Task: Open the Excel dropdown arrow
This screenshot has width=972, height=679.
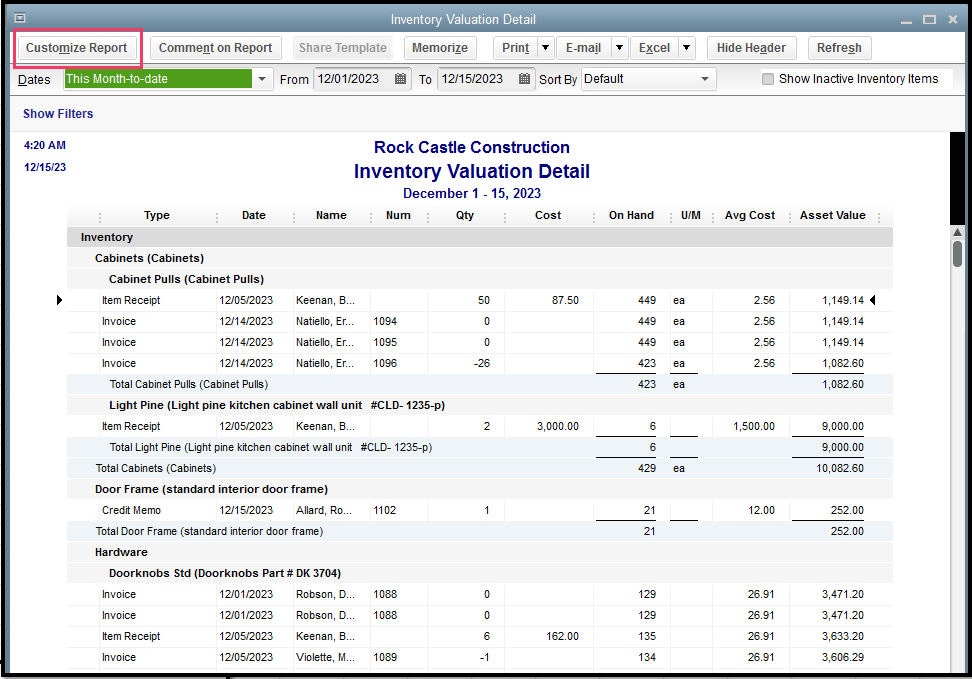Action: pyautogui.click(x=687, y=48)
